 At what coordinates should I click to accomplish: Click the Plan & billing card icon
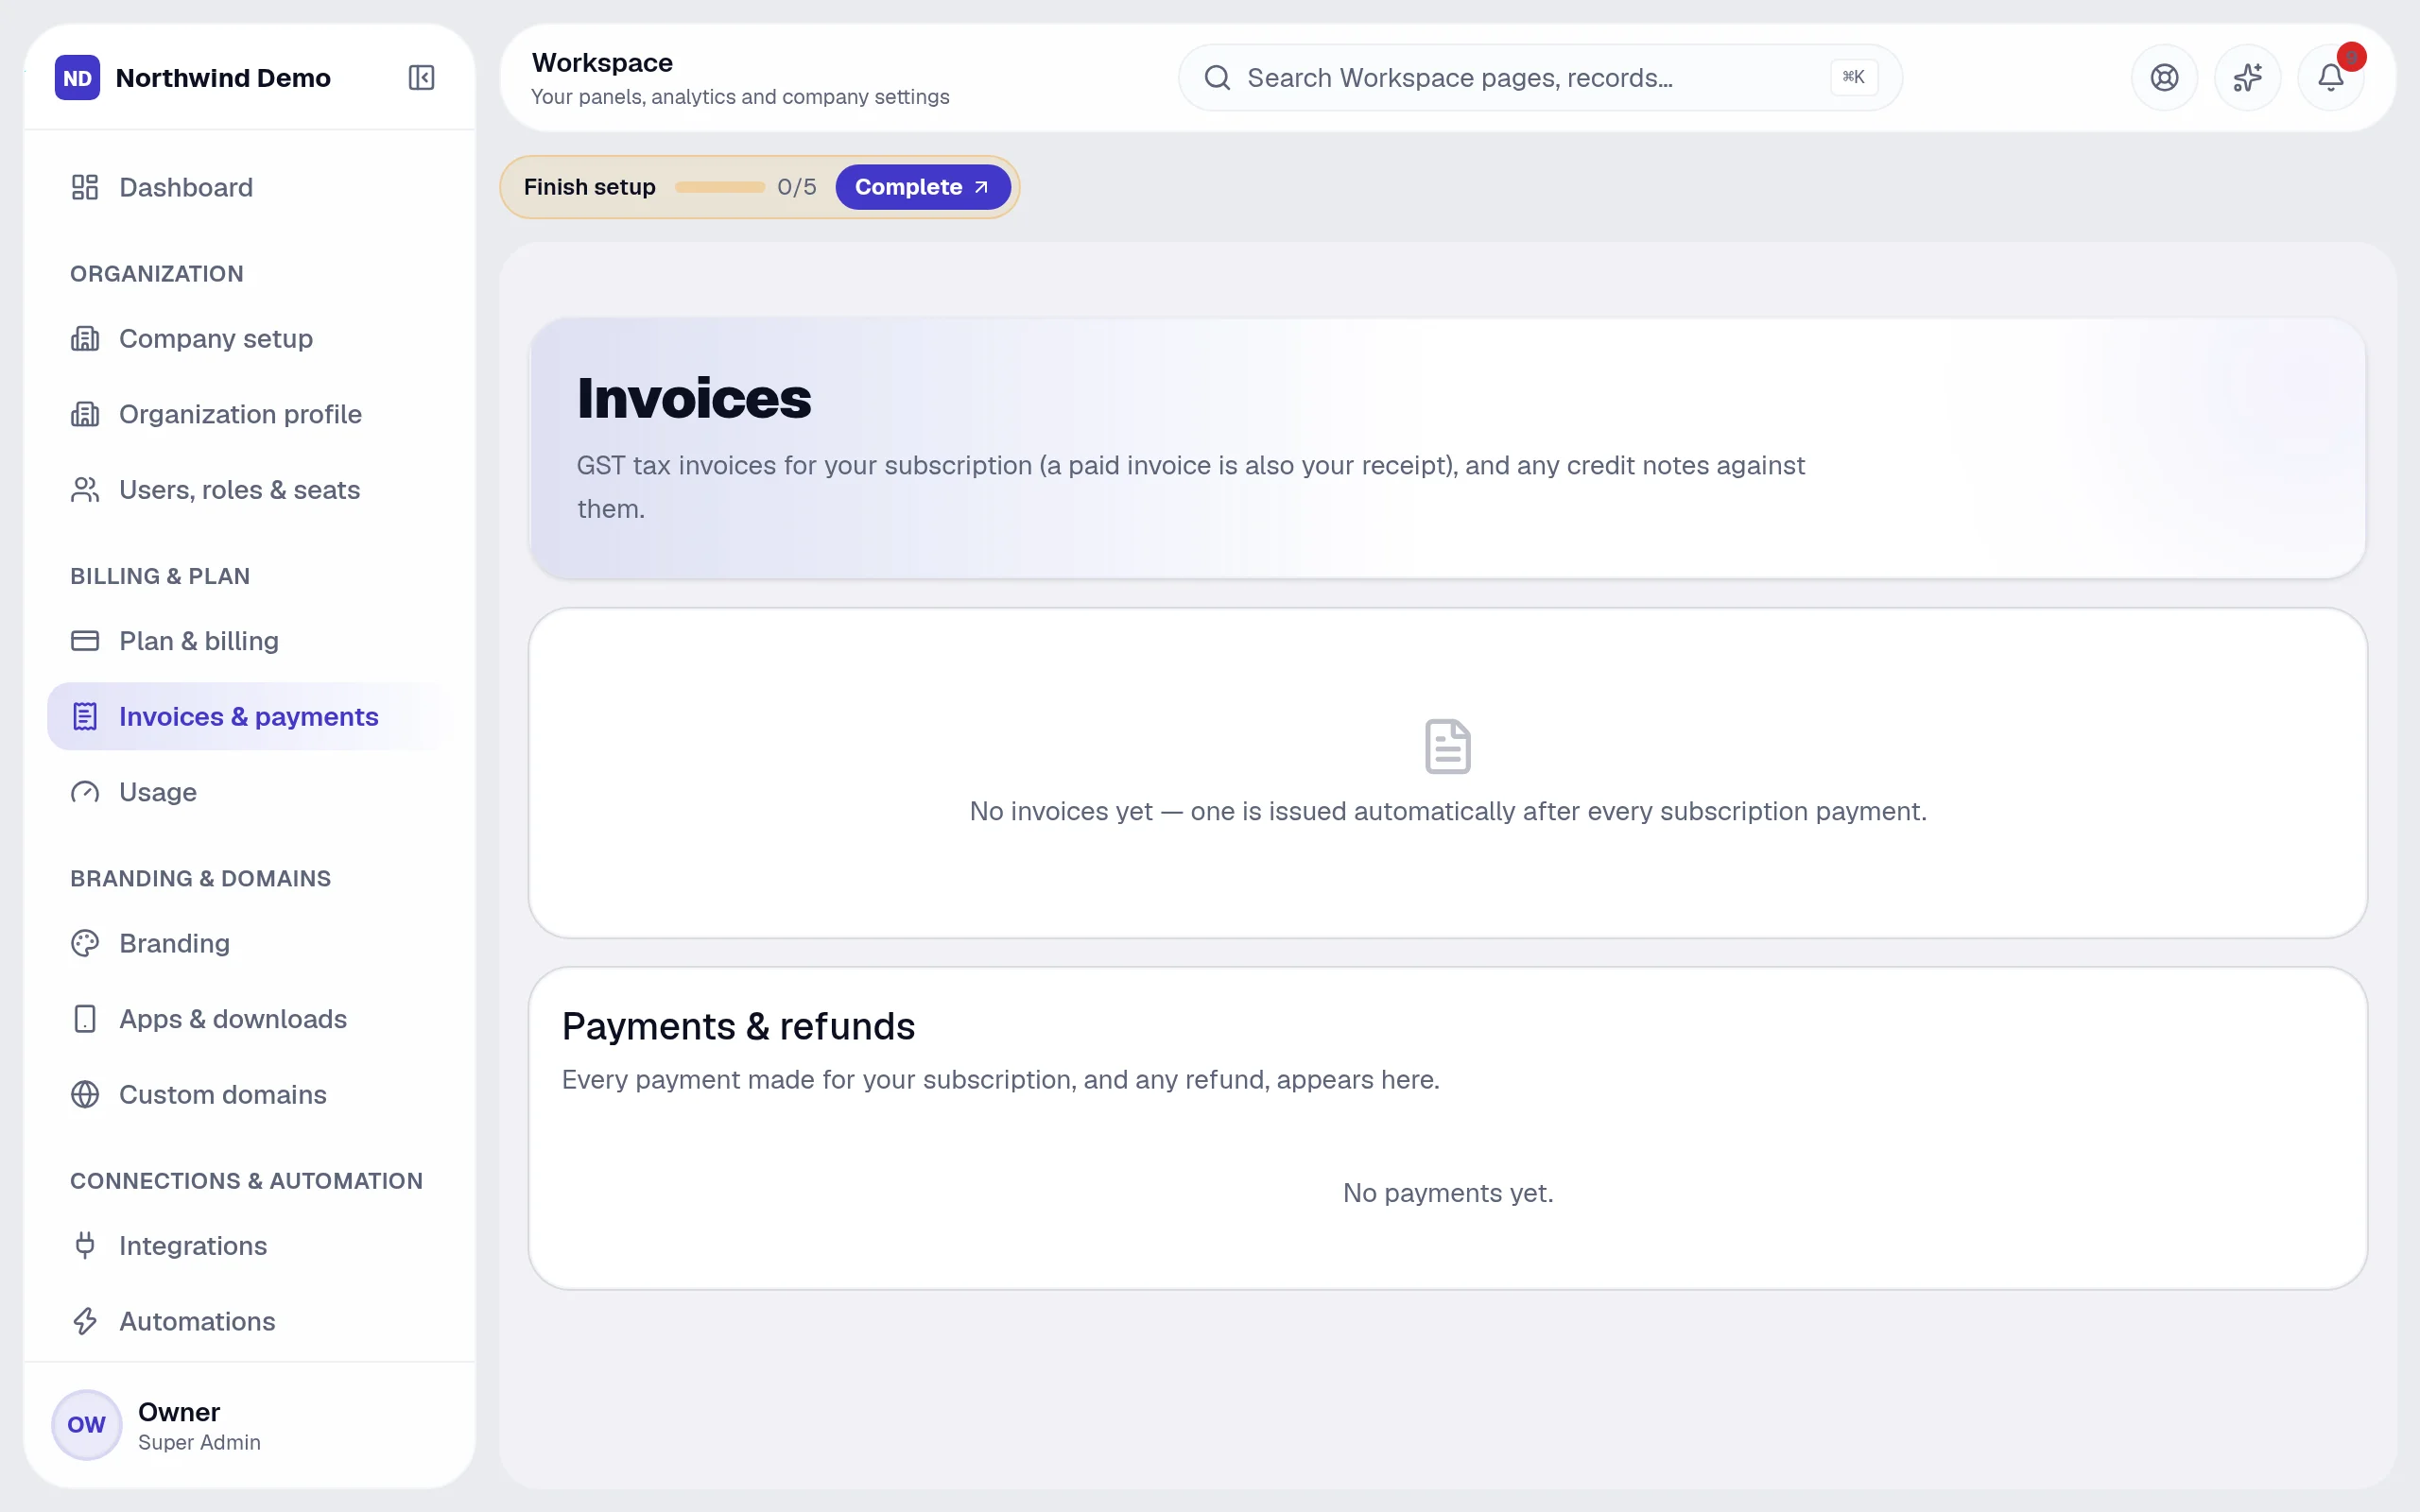coord(85,641)
